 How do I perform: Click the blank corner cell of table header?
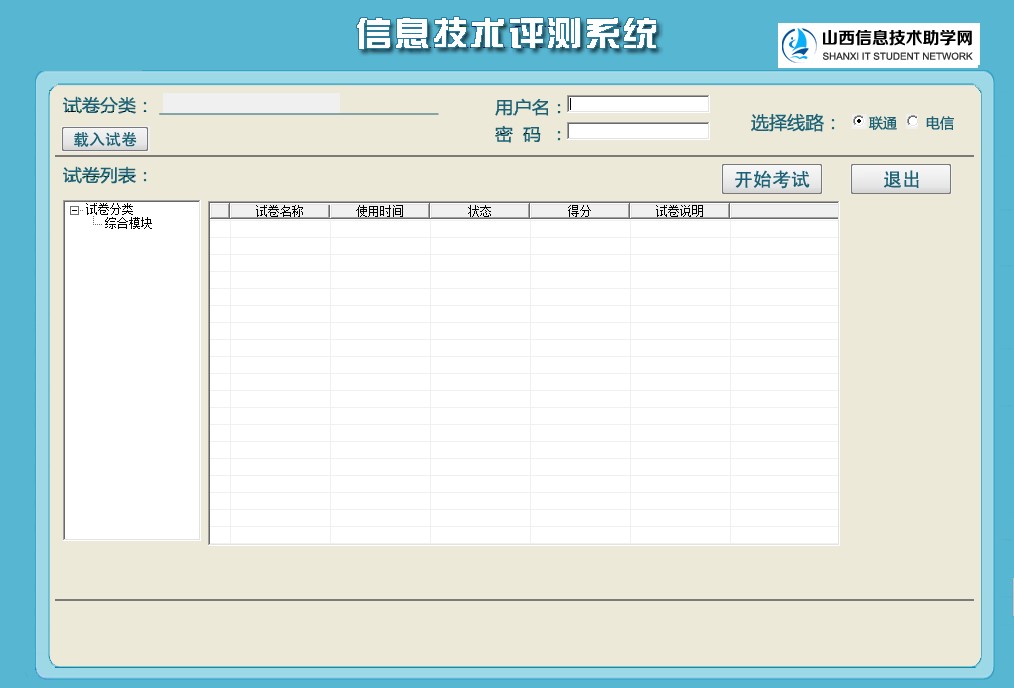point(219,211)
